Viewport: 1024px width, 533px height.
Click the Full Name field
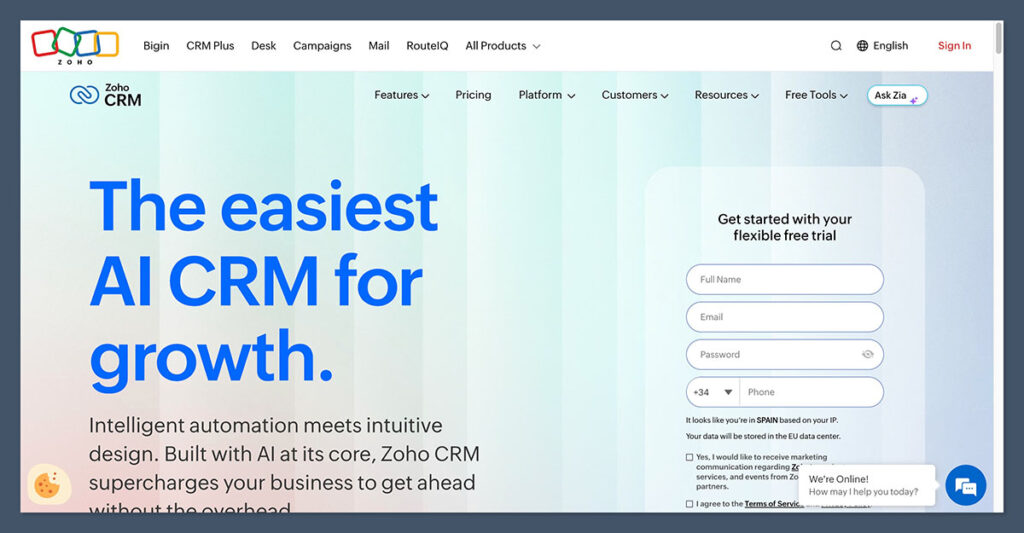point(784,279)
